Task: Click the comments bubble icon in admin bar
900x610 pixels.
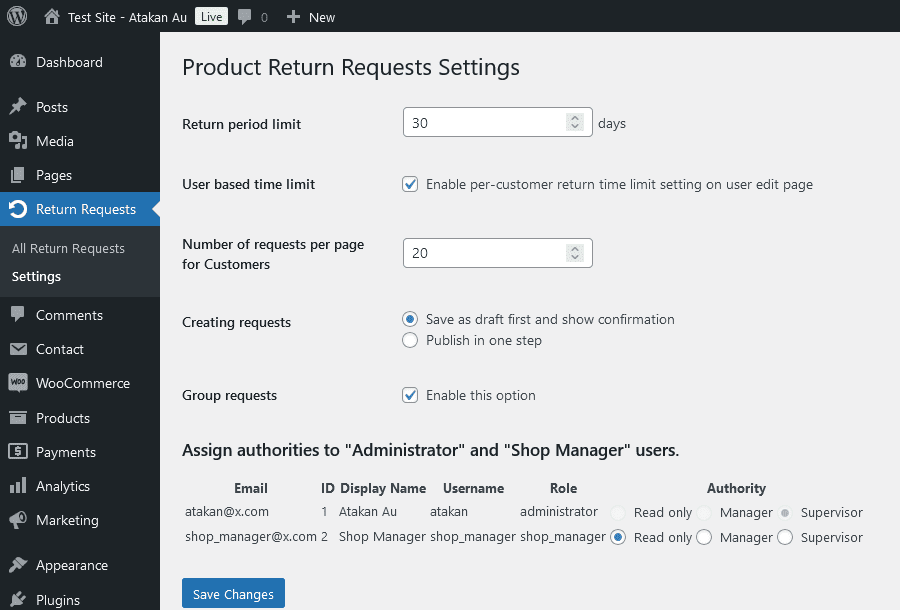Action: (245, 17)
